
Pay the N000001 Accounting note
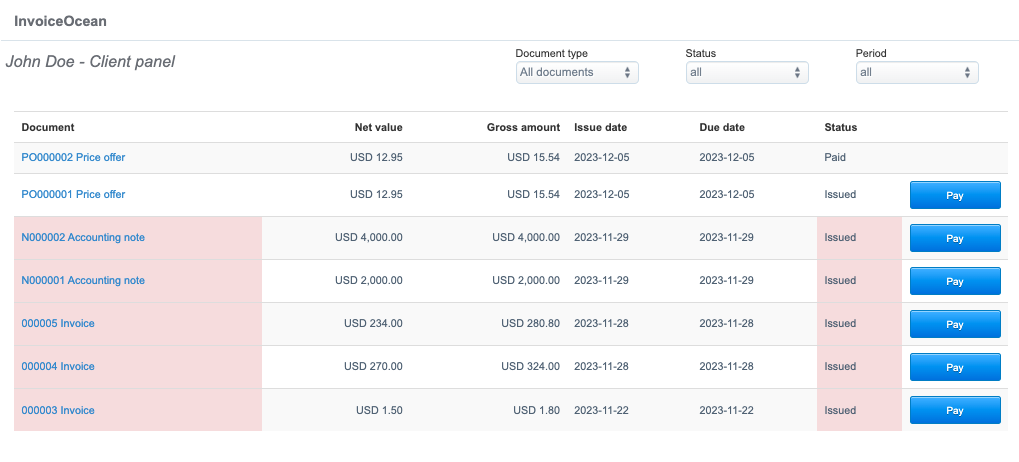click(954, 281)
